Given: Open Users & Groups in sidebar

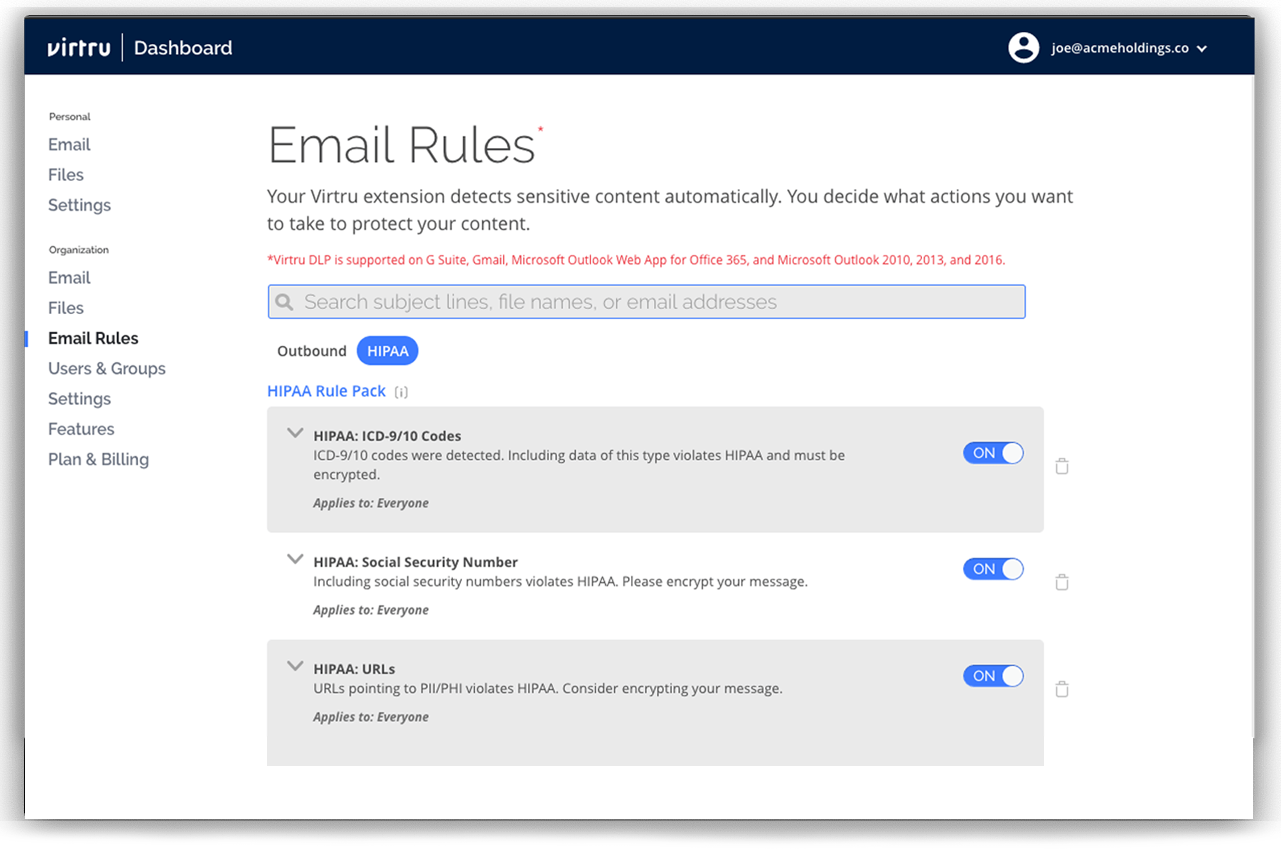Looking at the screenshot, I should click(x=107, y=369).
